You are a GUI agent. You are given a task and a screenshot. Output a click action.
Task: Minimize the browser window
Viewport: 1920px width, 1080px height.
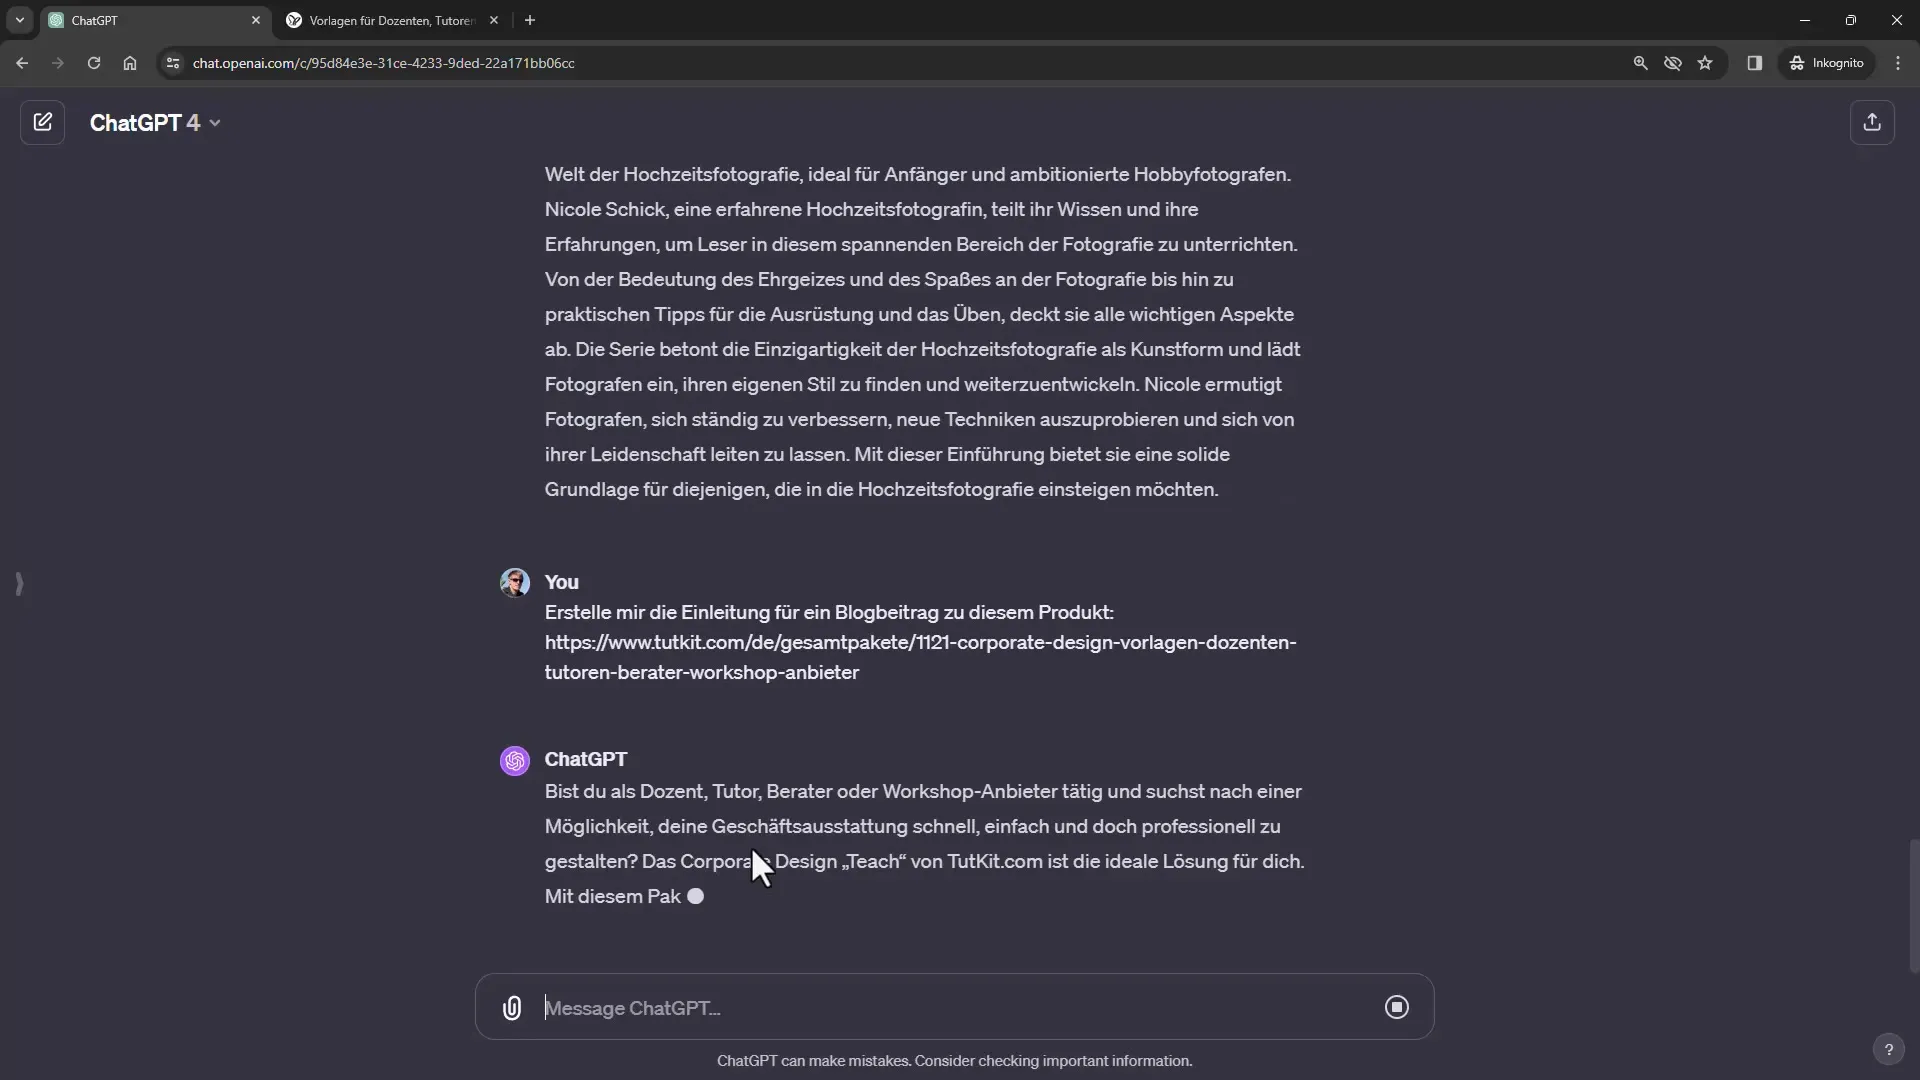point(1805,20)
